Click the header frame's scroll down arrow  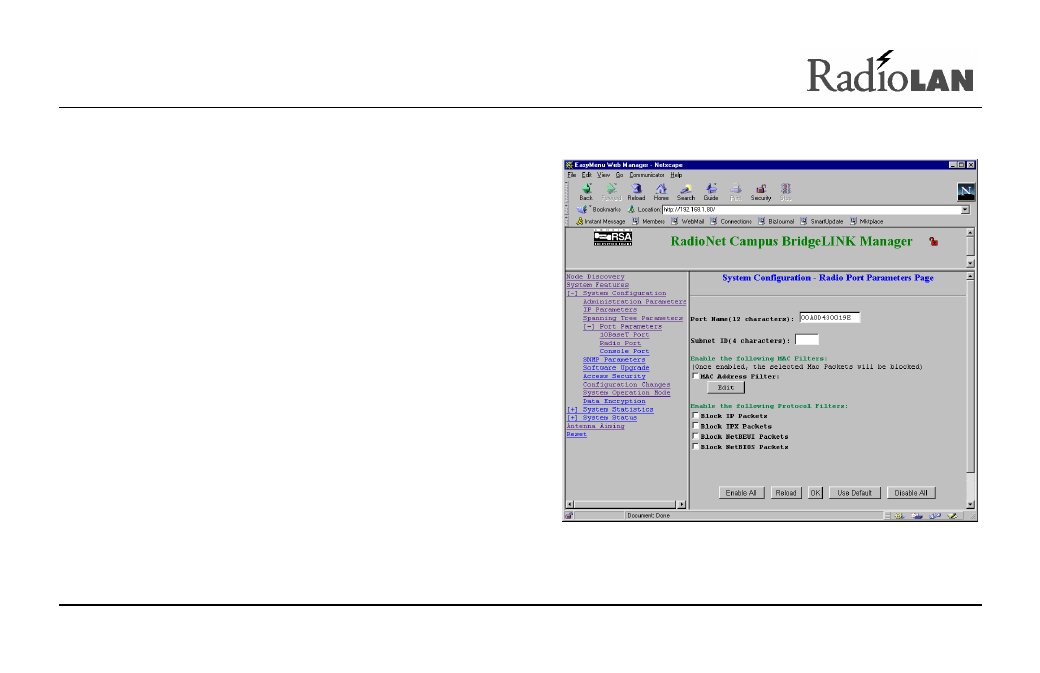(970, 263)
